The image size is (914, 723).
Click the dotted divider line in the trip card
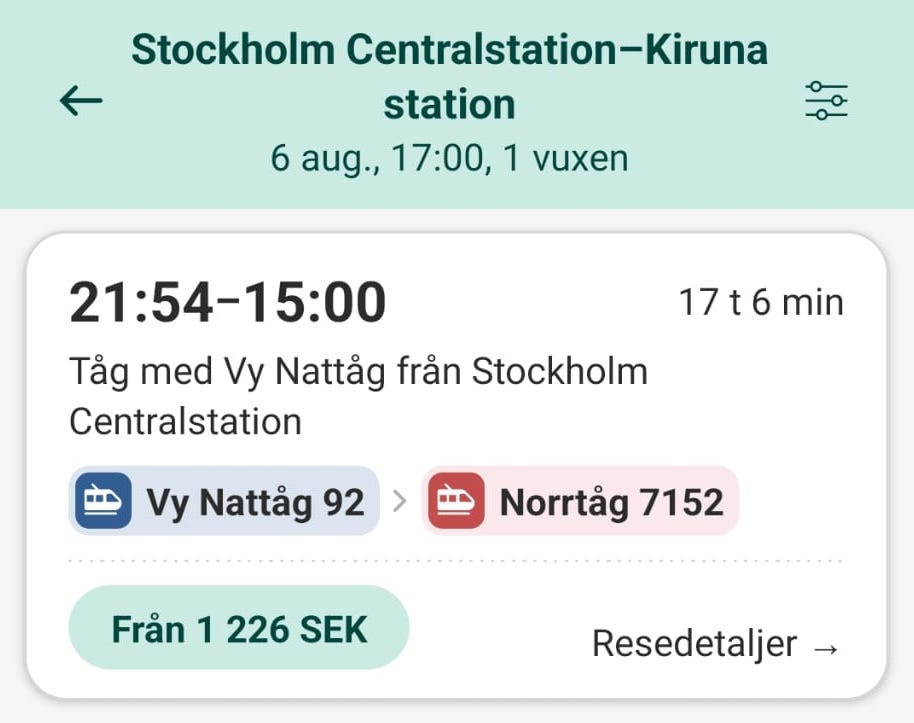455,562
